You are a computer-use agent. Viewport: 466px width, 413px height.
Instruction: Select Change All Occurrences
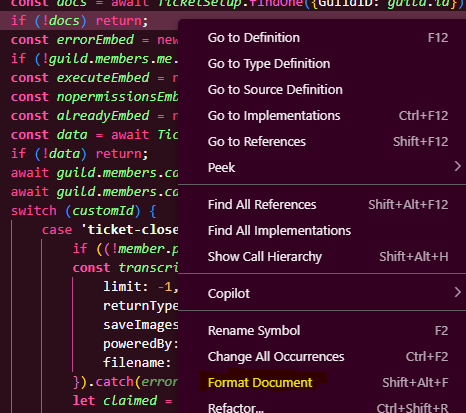coord(322,357)
